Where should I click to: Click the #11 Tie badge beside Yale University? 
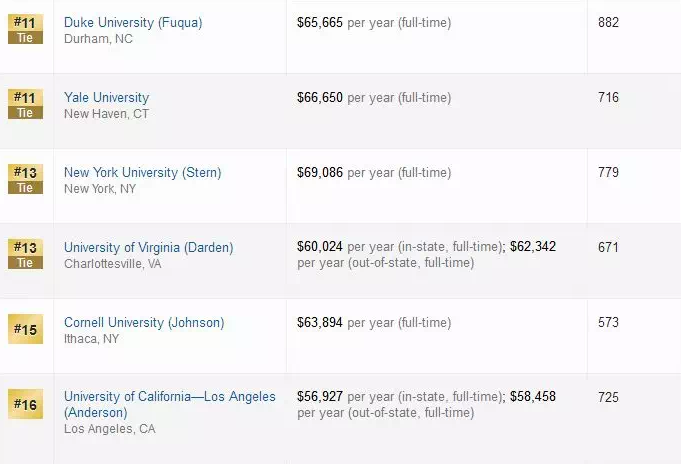[x=25, y=104]
